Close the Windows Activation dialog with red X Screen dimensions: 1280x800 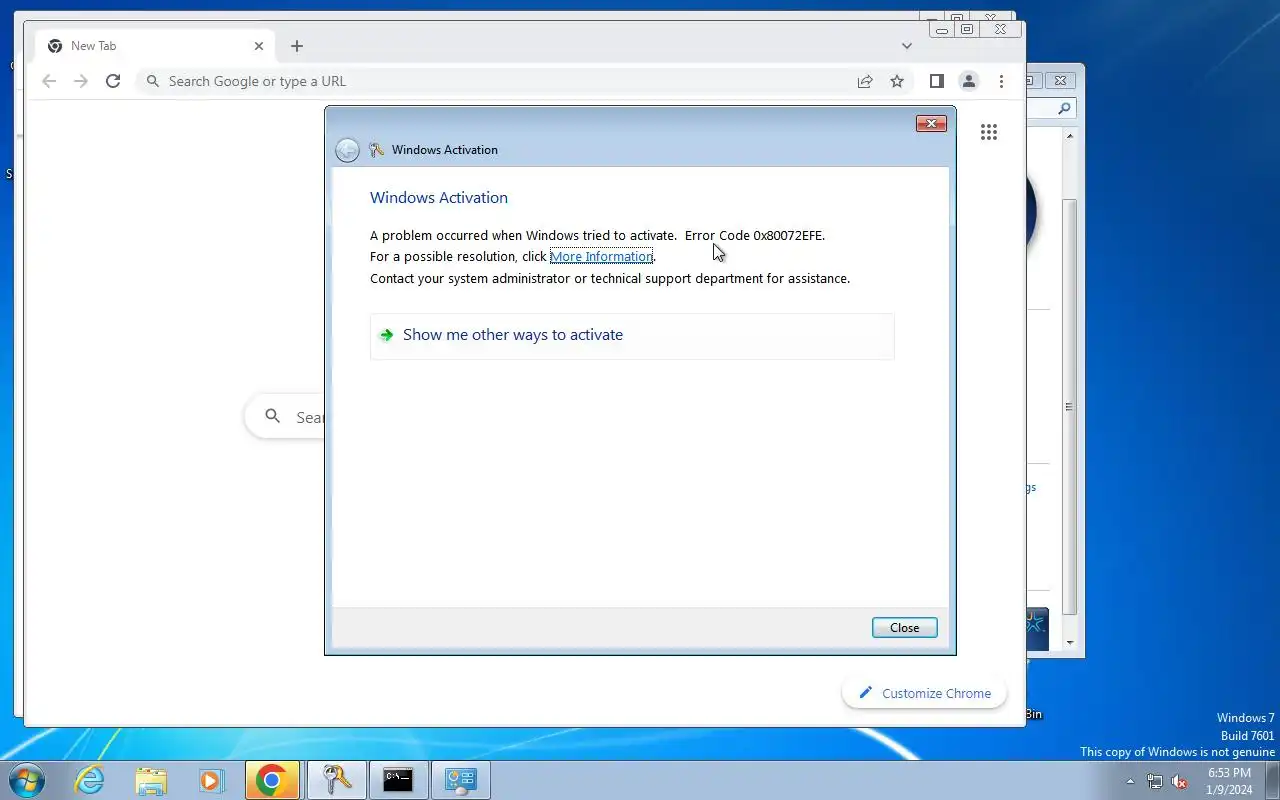point(931,123)
